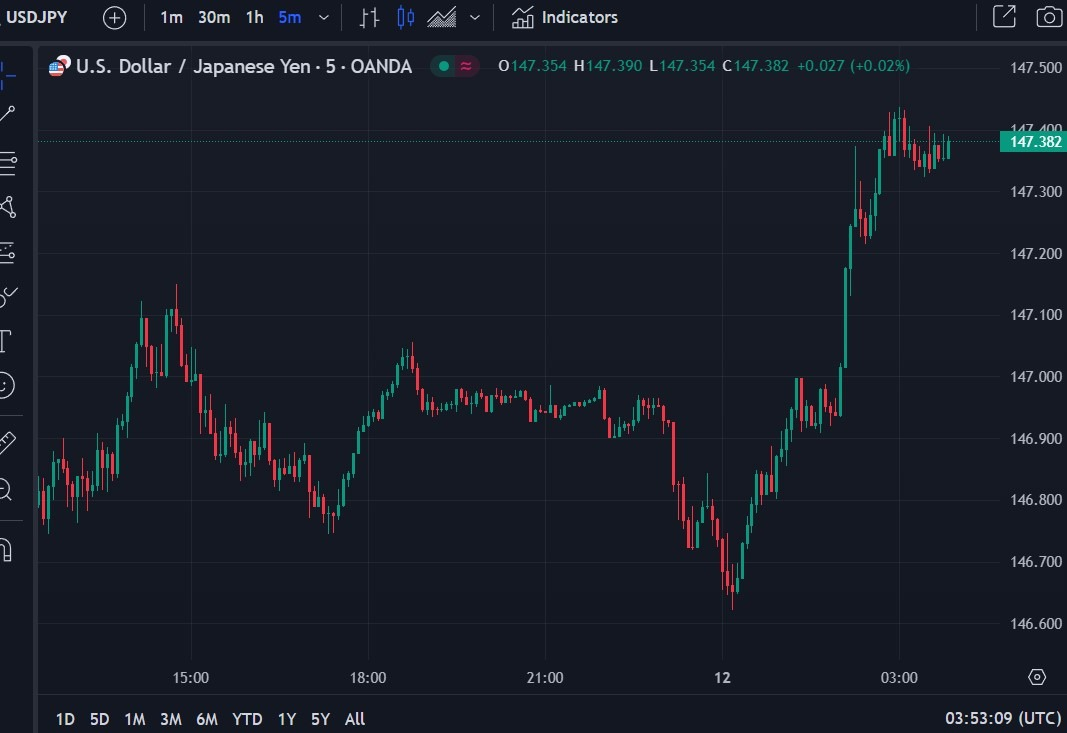1067x733 pixels.
Task: Select the 30m timeframe
Action: (x=214, y=18)
